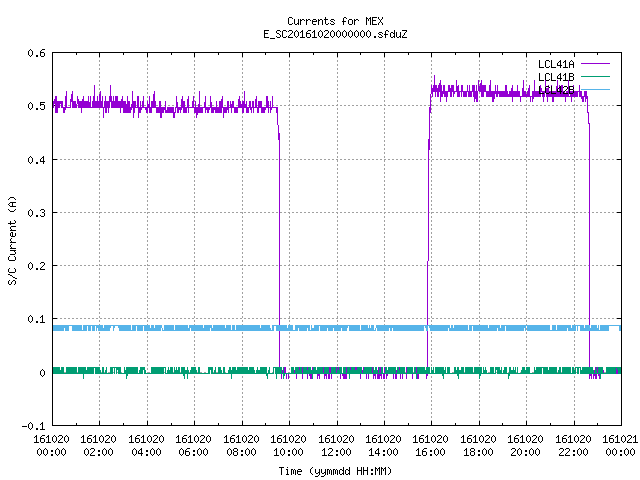Click the 0.1 y-axis tick value

click(x=36, y=319)
